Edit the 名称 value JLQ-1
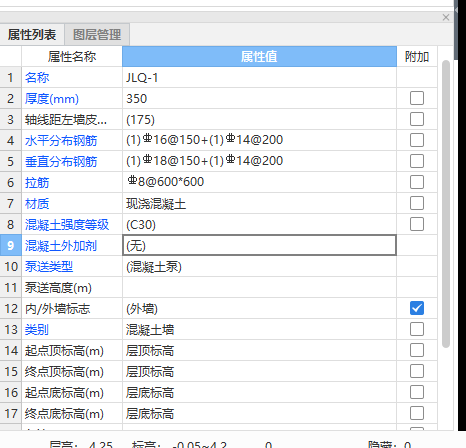The width and height of the screenshot is (466, 448). point(259,77)
